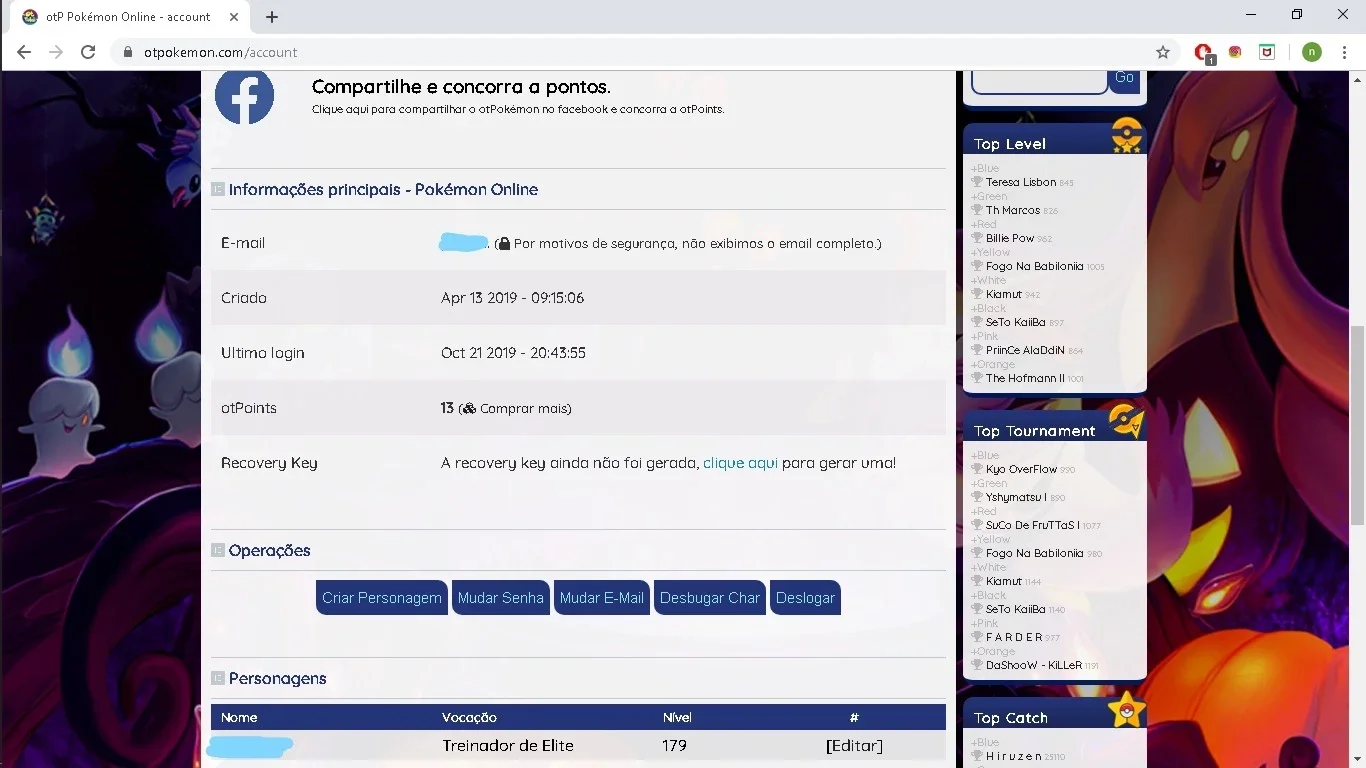Viewport: 1366px width, 768px height.
Task: Go back using browser back arrow
Action: 24,52
